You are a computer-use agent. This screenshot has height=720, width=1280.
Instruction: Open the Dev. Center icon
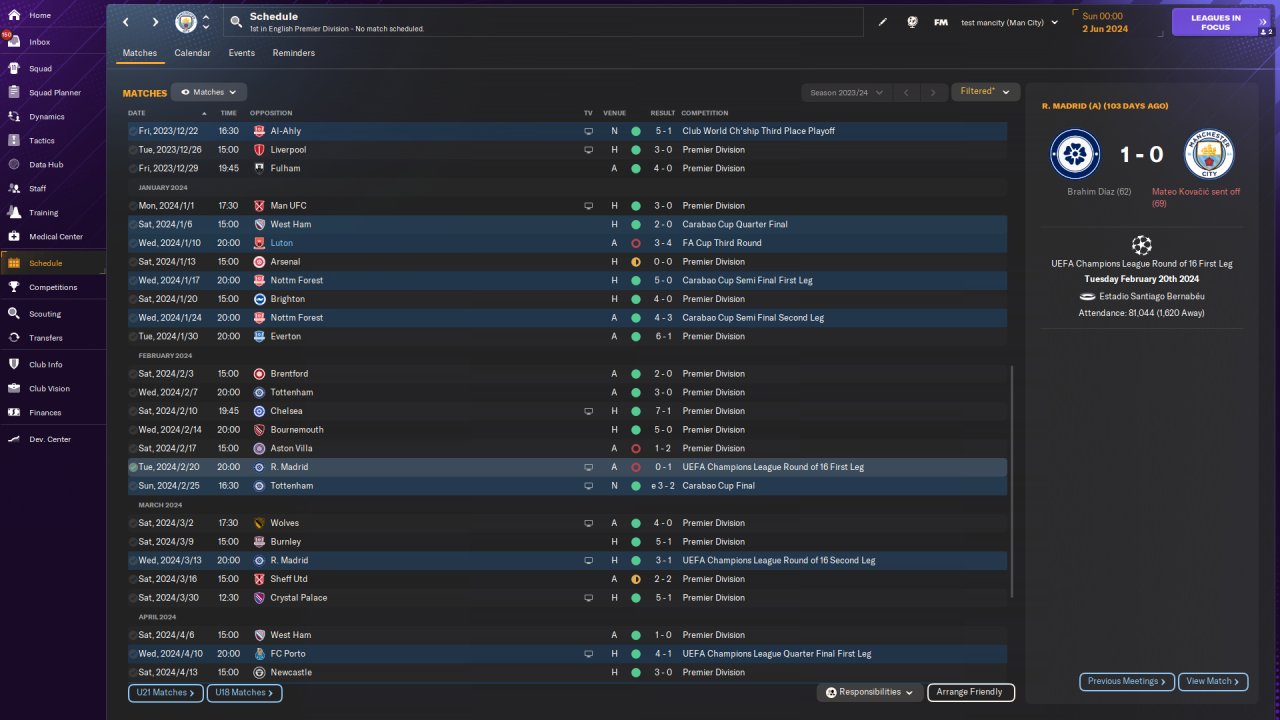pyautogui.click(x=14, y=439)
